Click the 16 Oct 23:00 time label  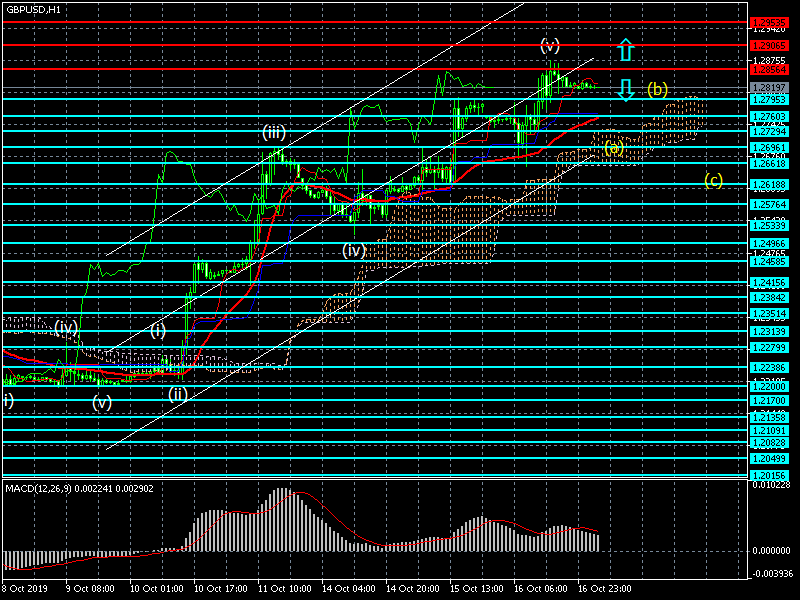605,588
